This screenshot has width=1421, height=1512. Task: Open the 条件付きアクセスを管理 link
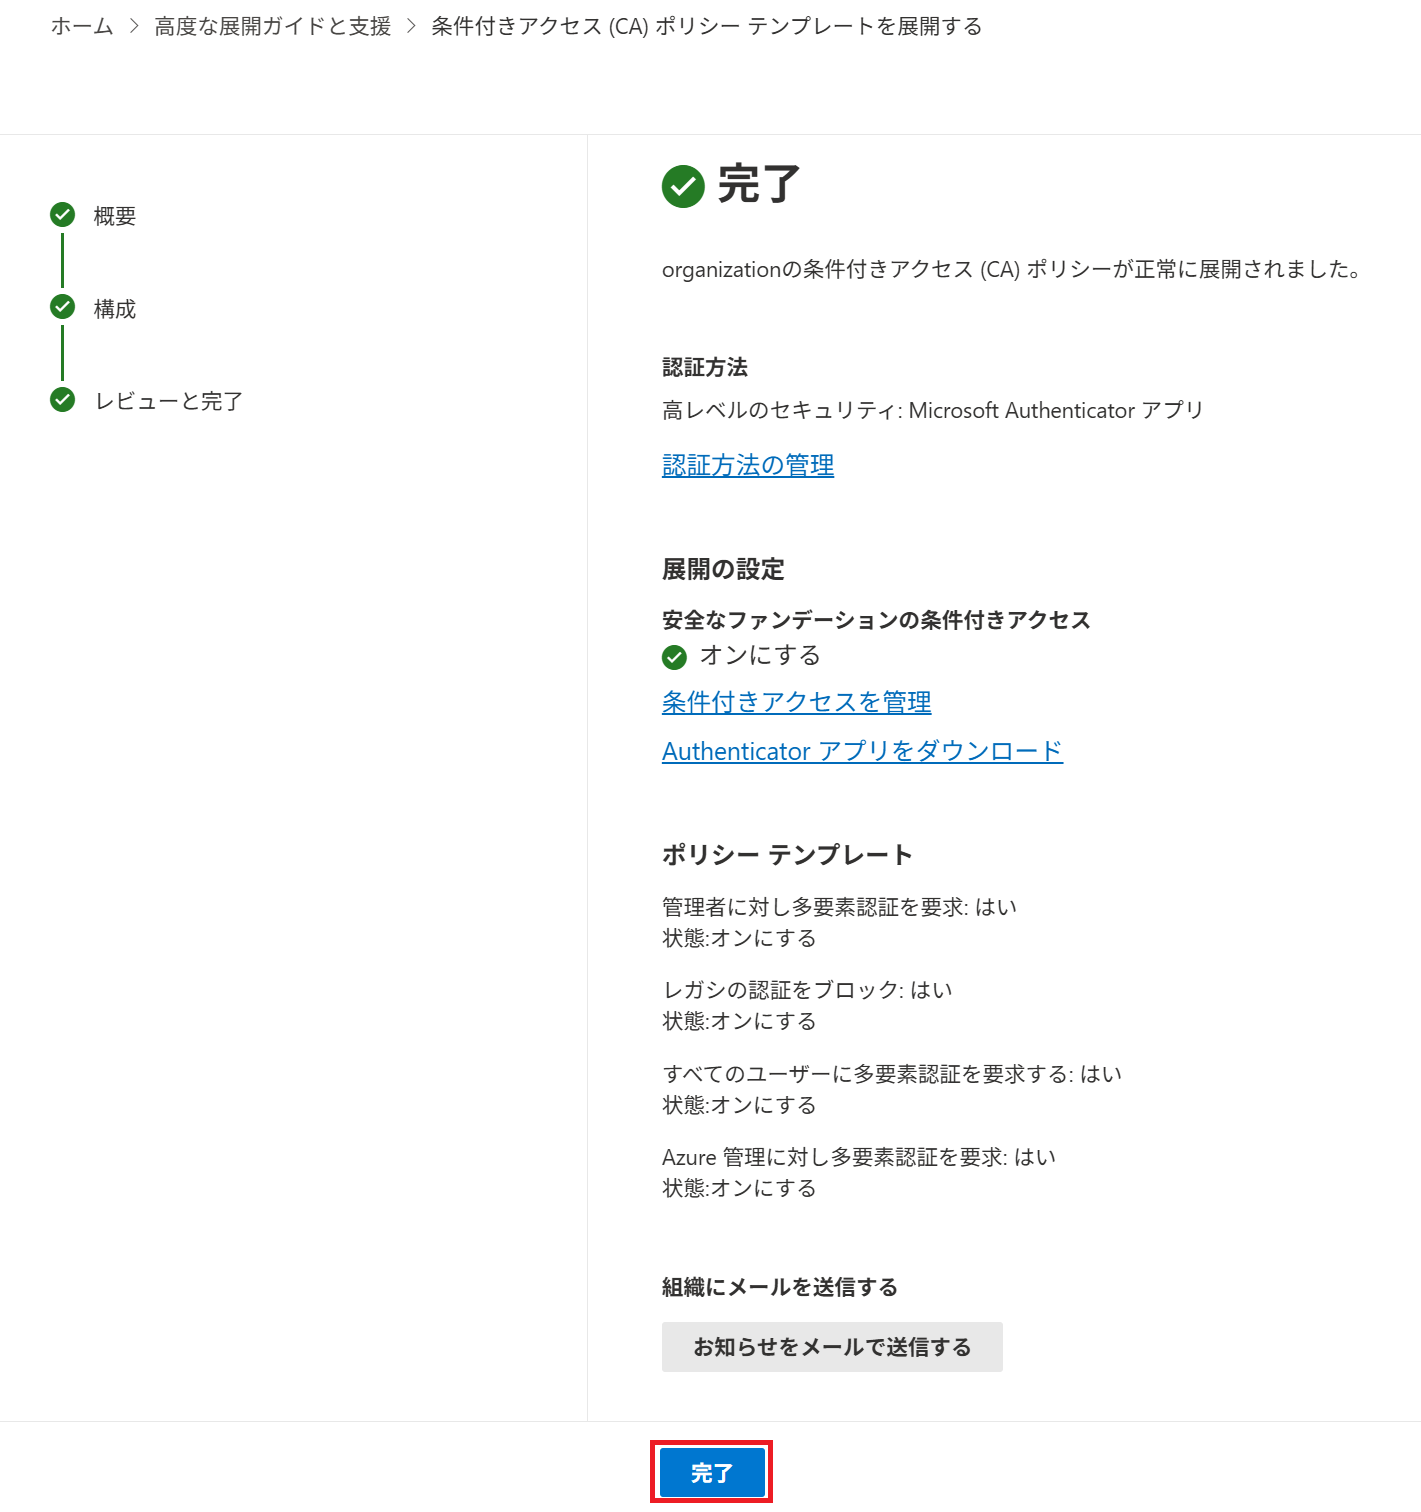tap(797, 702)
